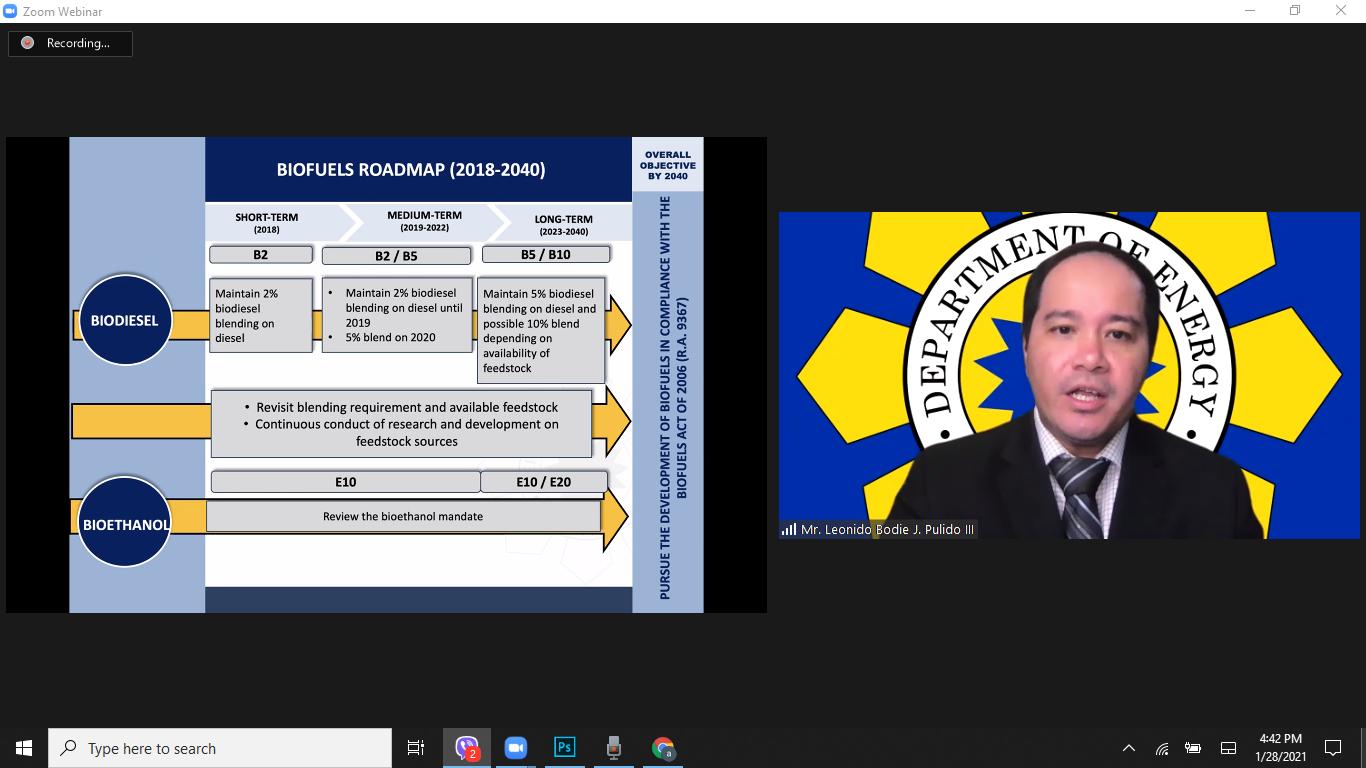This screenshot has width=1366, height=768.
Task: Open Photoshop from the taskbar
Action: (x=565, y=748)
